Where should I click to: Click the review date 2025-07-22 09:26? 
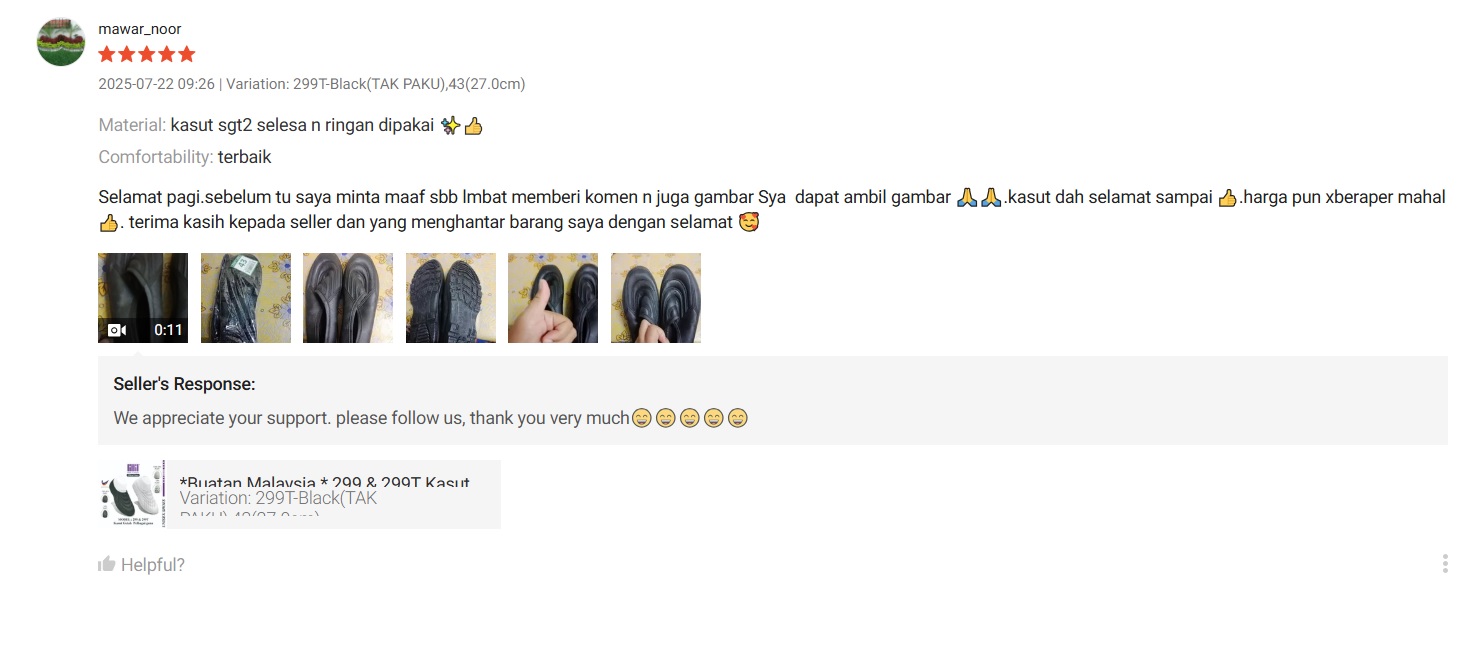coord(156,84)
